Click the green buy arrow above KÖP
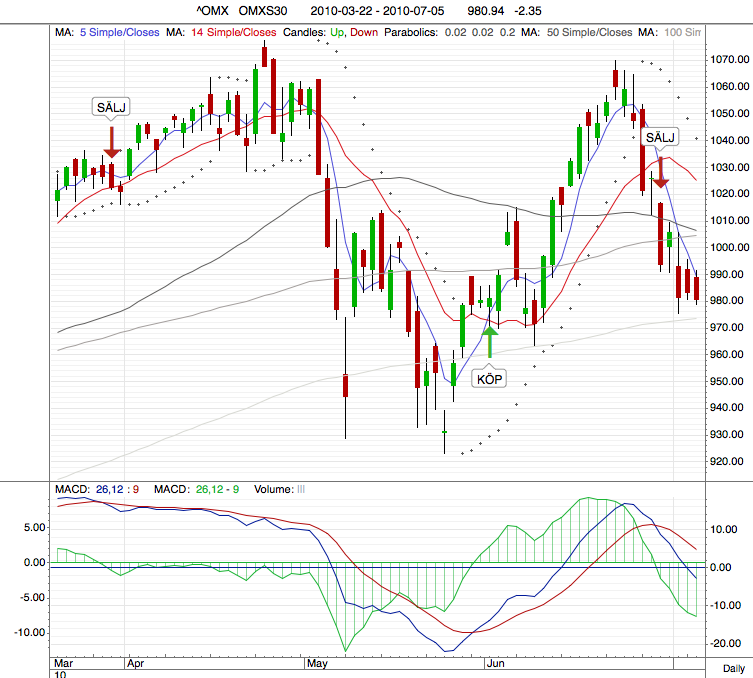Screen dimensions: 753x678 (x=490, y=340)
